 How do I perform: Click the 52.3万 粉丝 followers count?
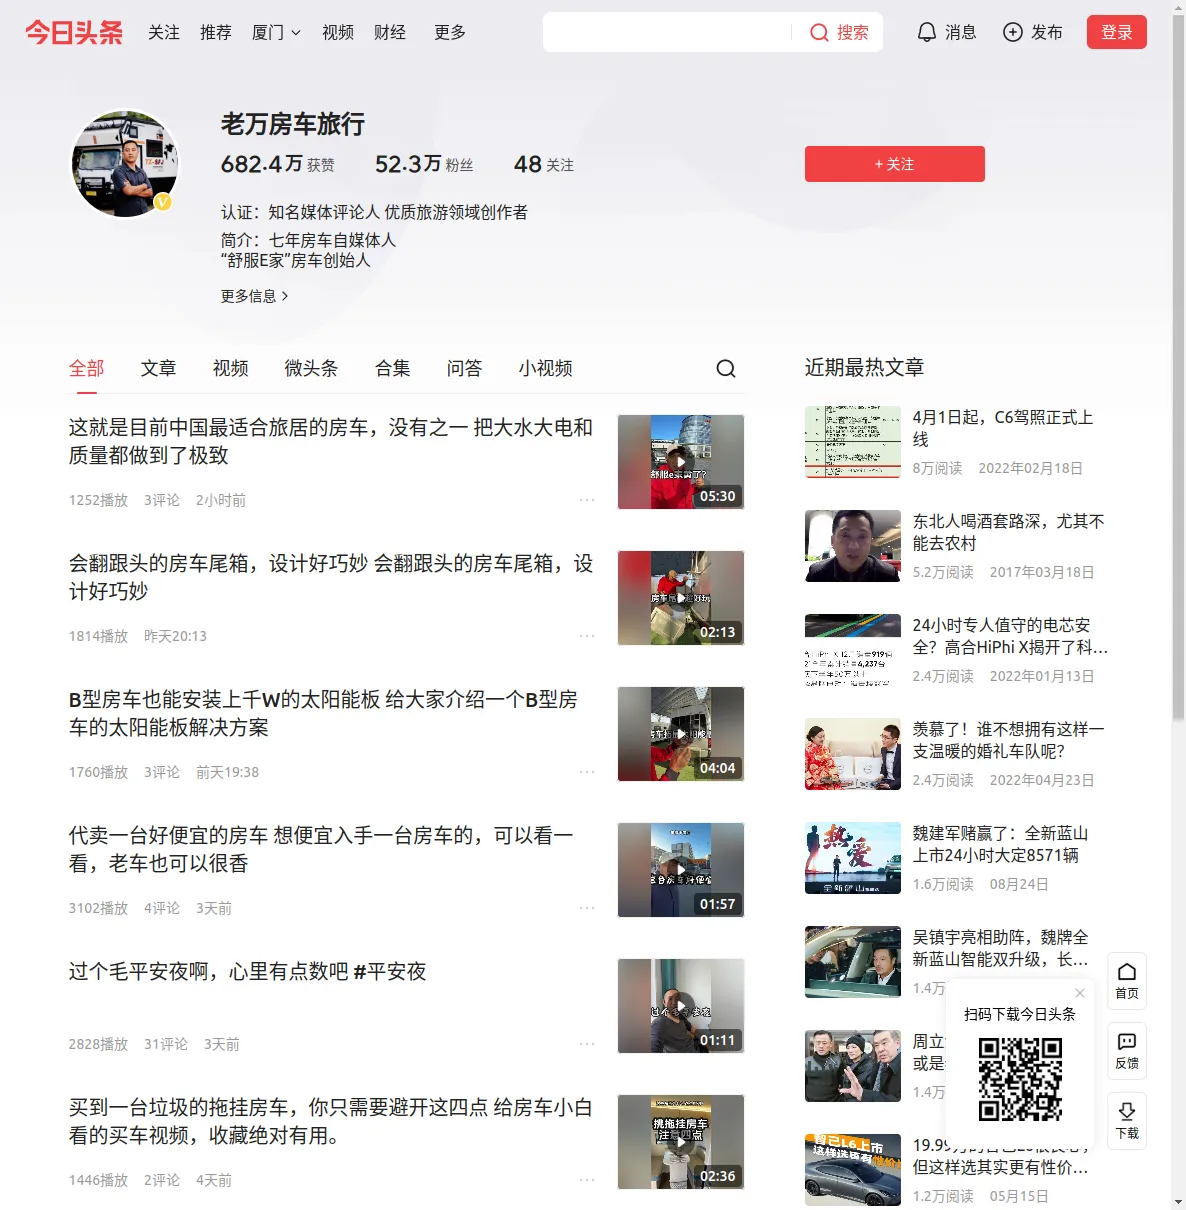[424, 164]
